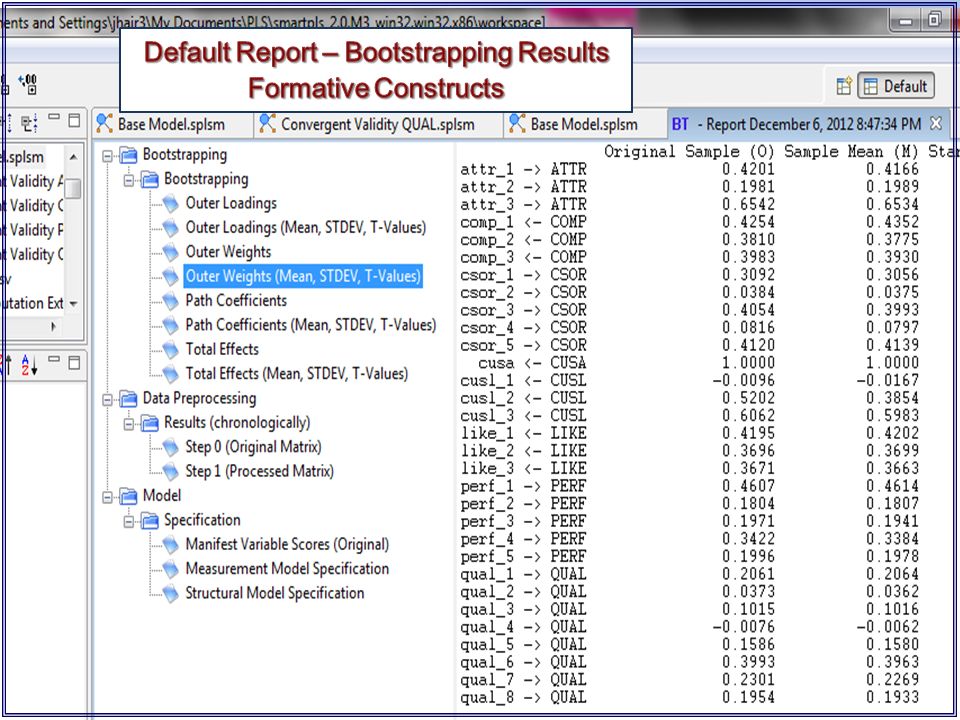Click the horizontal scroll right arrow in projects panel
Image resolution: width=960 pixels, height=720 pixels.
(x=54, y=326)
